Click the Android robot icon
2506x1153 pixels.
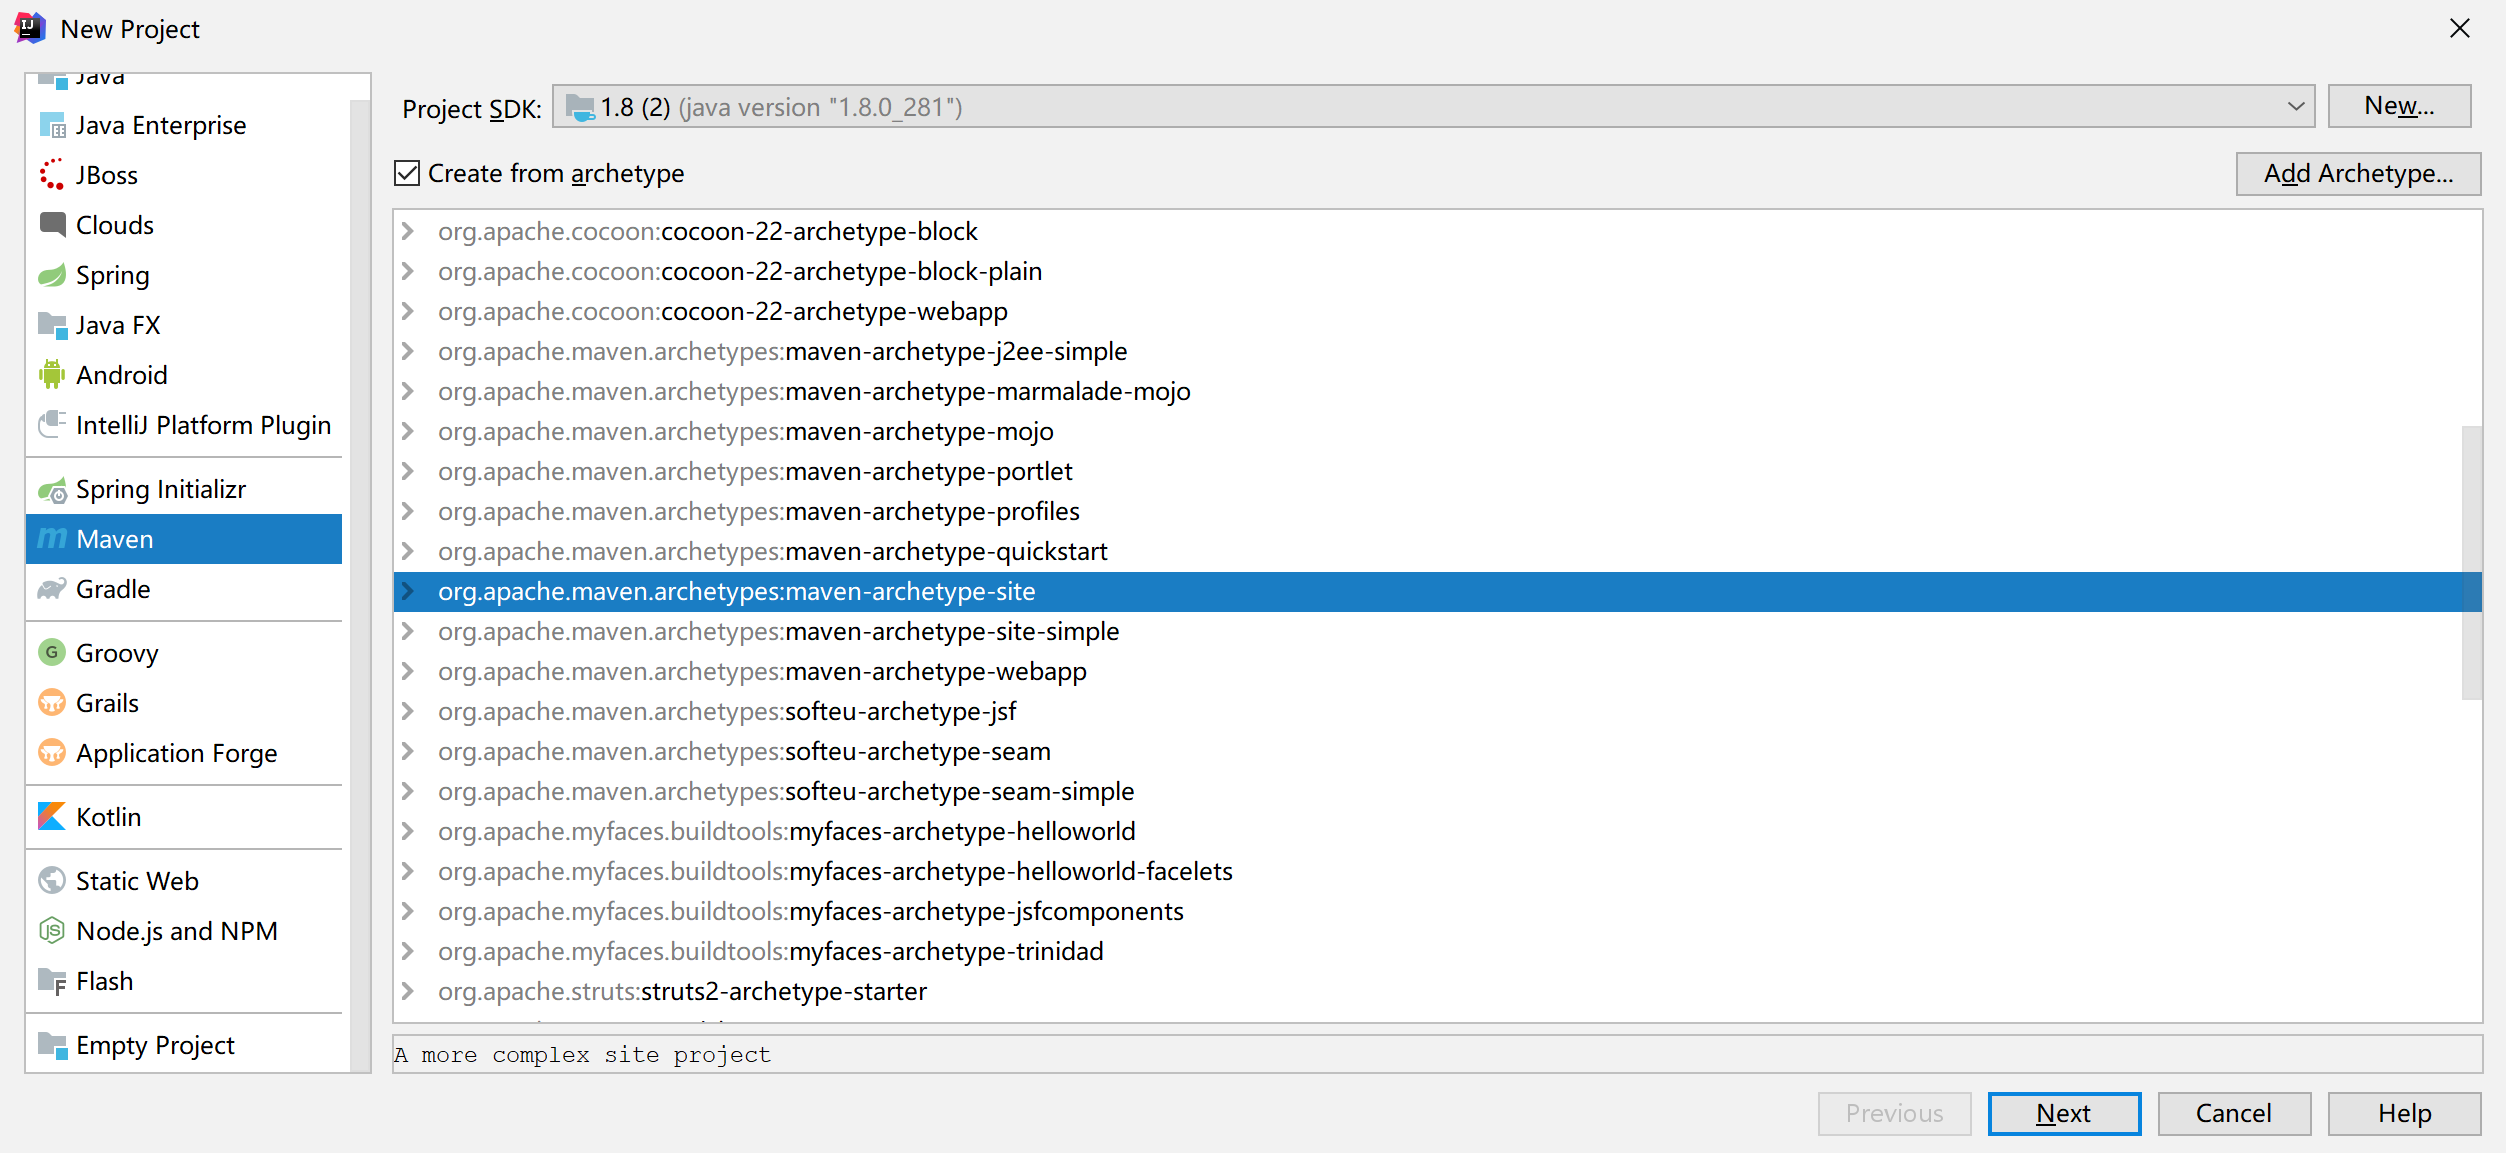click(x=52, y=375)
